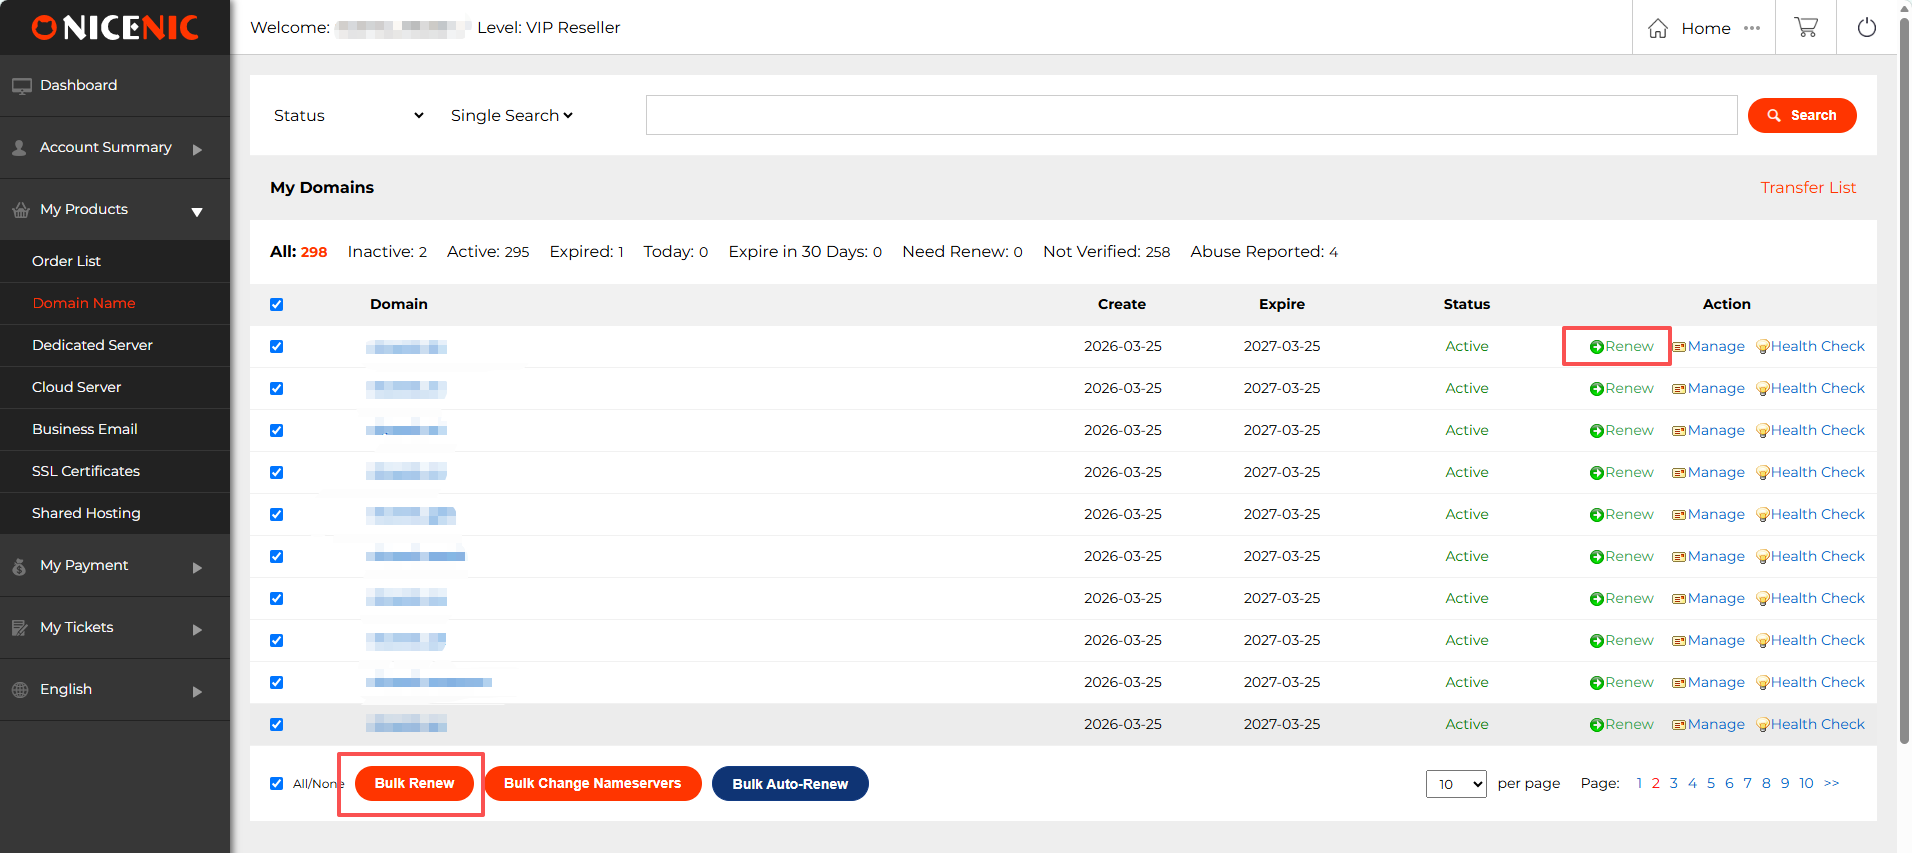Click the Manage icon in the first domain row
This screenshot has width=1912, height=853.
click(x=1680, y=347)
